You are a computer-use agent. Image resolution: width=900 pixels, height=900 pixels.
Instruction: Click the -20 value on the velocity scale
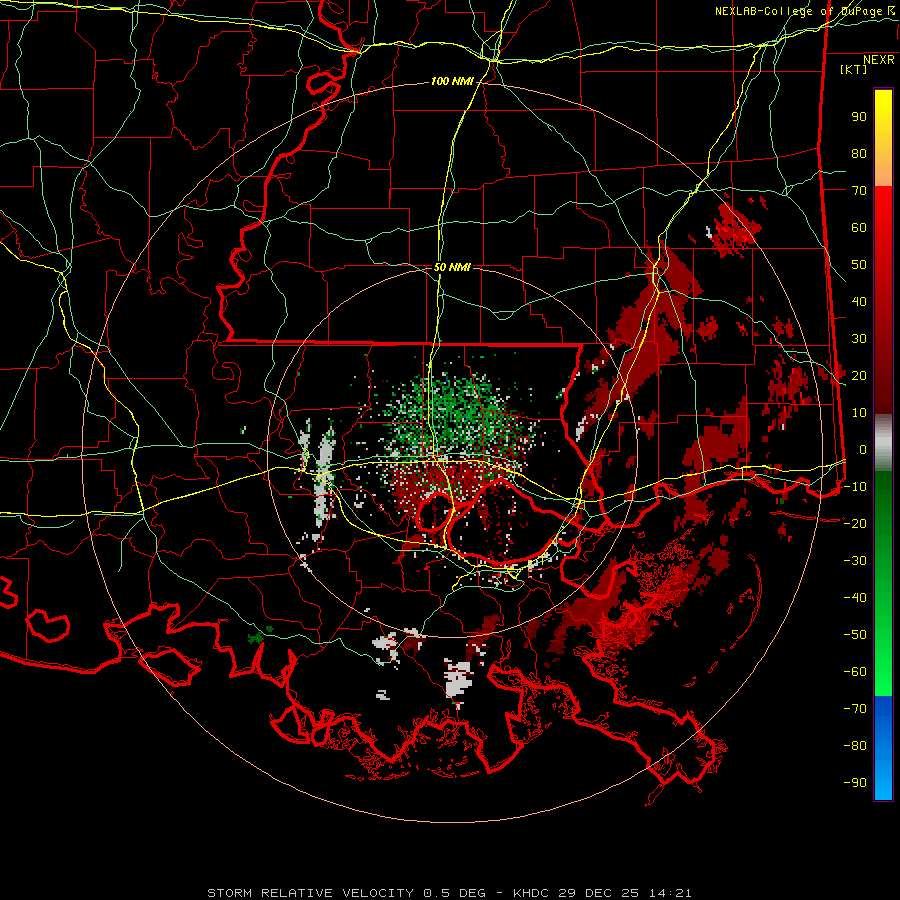855,524
